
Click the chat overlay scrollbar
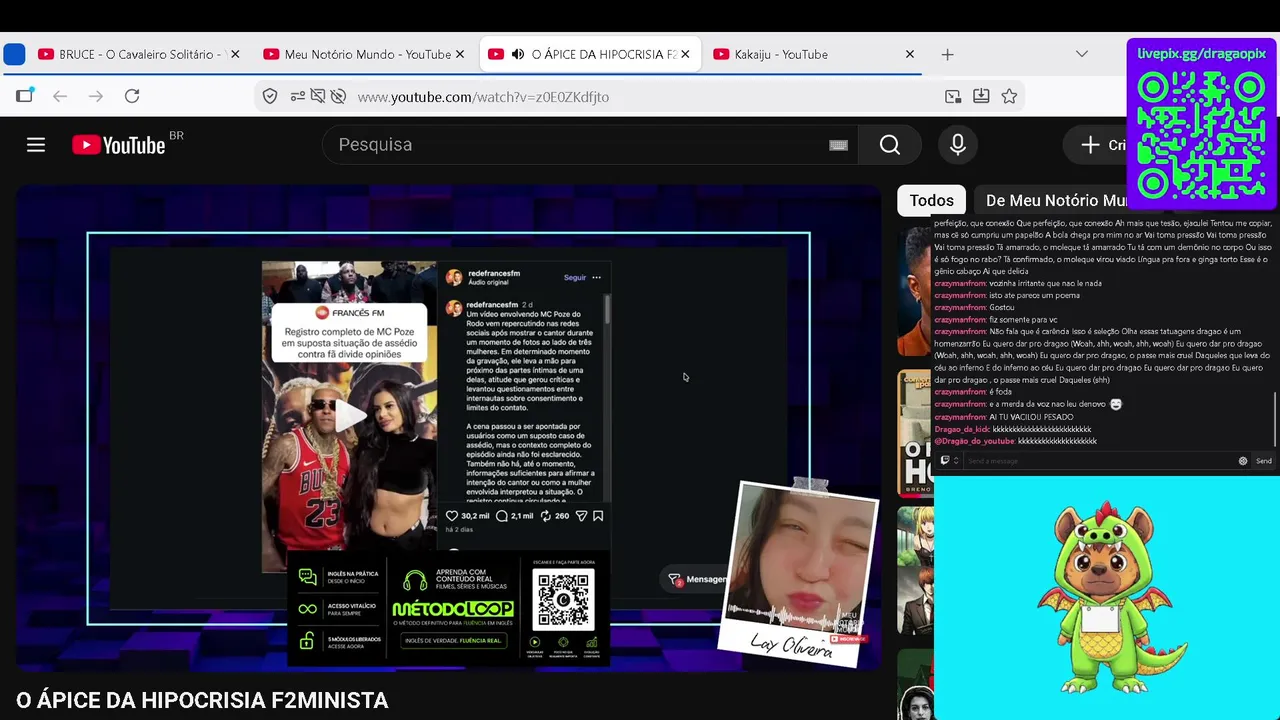(x=1275, y=420)
